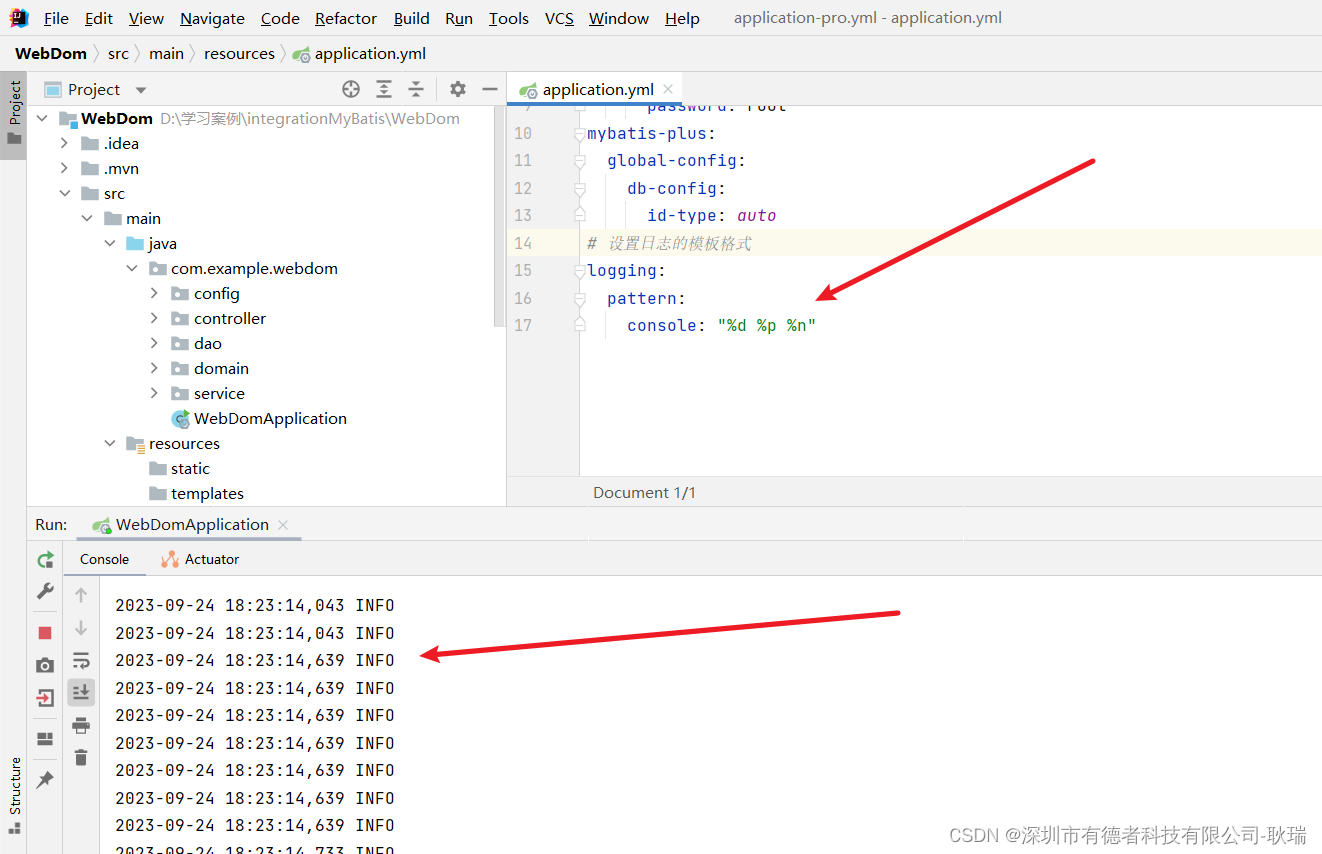Click the print icon in console toolbar
1322x854 pixels.
pos(81,725)
